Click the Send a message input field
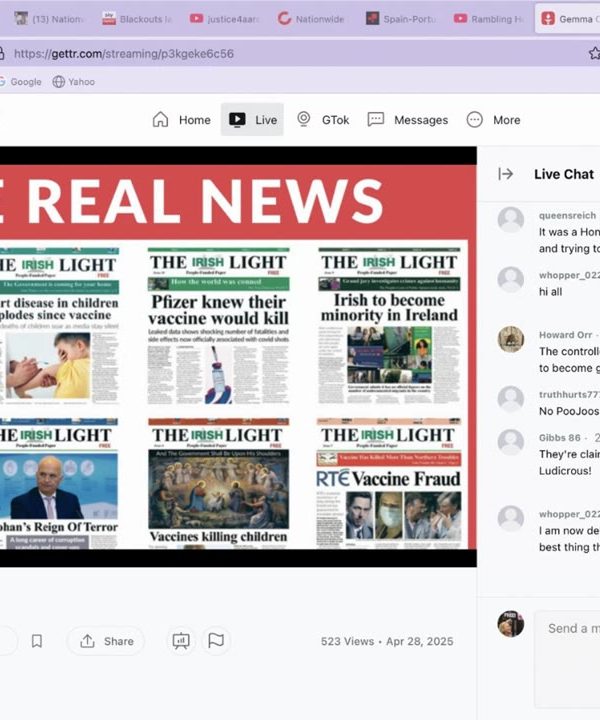 [567, 658]
